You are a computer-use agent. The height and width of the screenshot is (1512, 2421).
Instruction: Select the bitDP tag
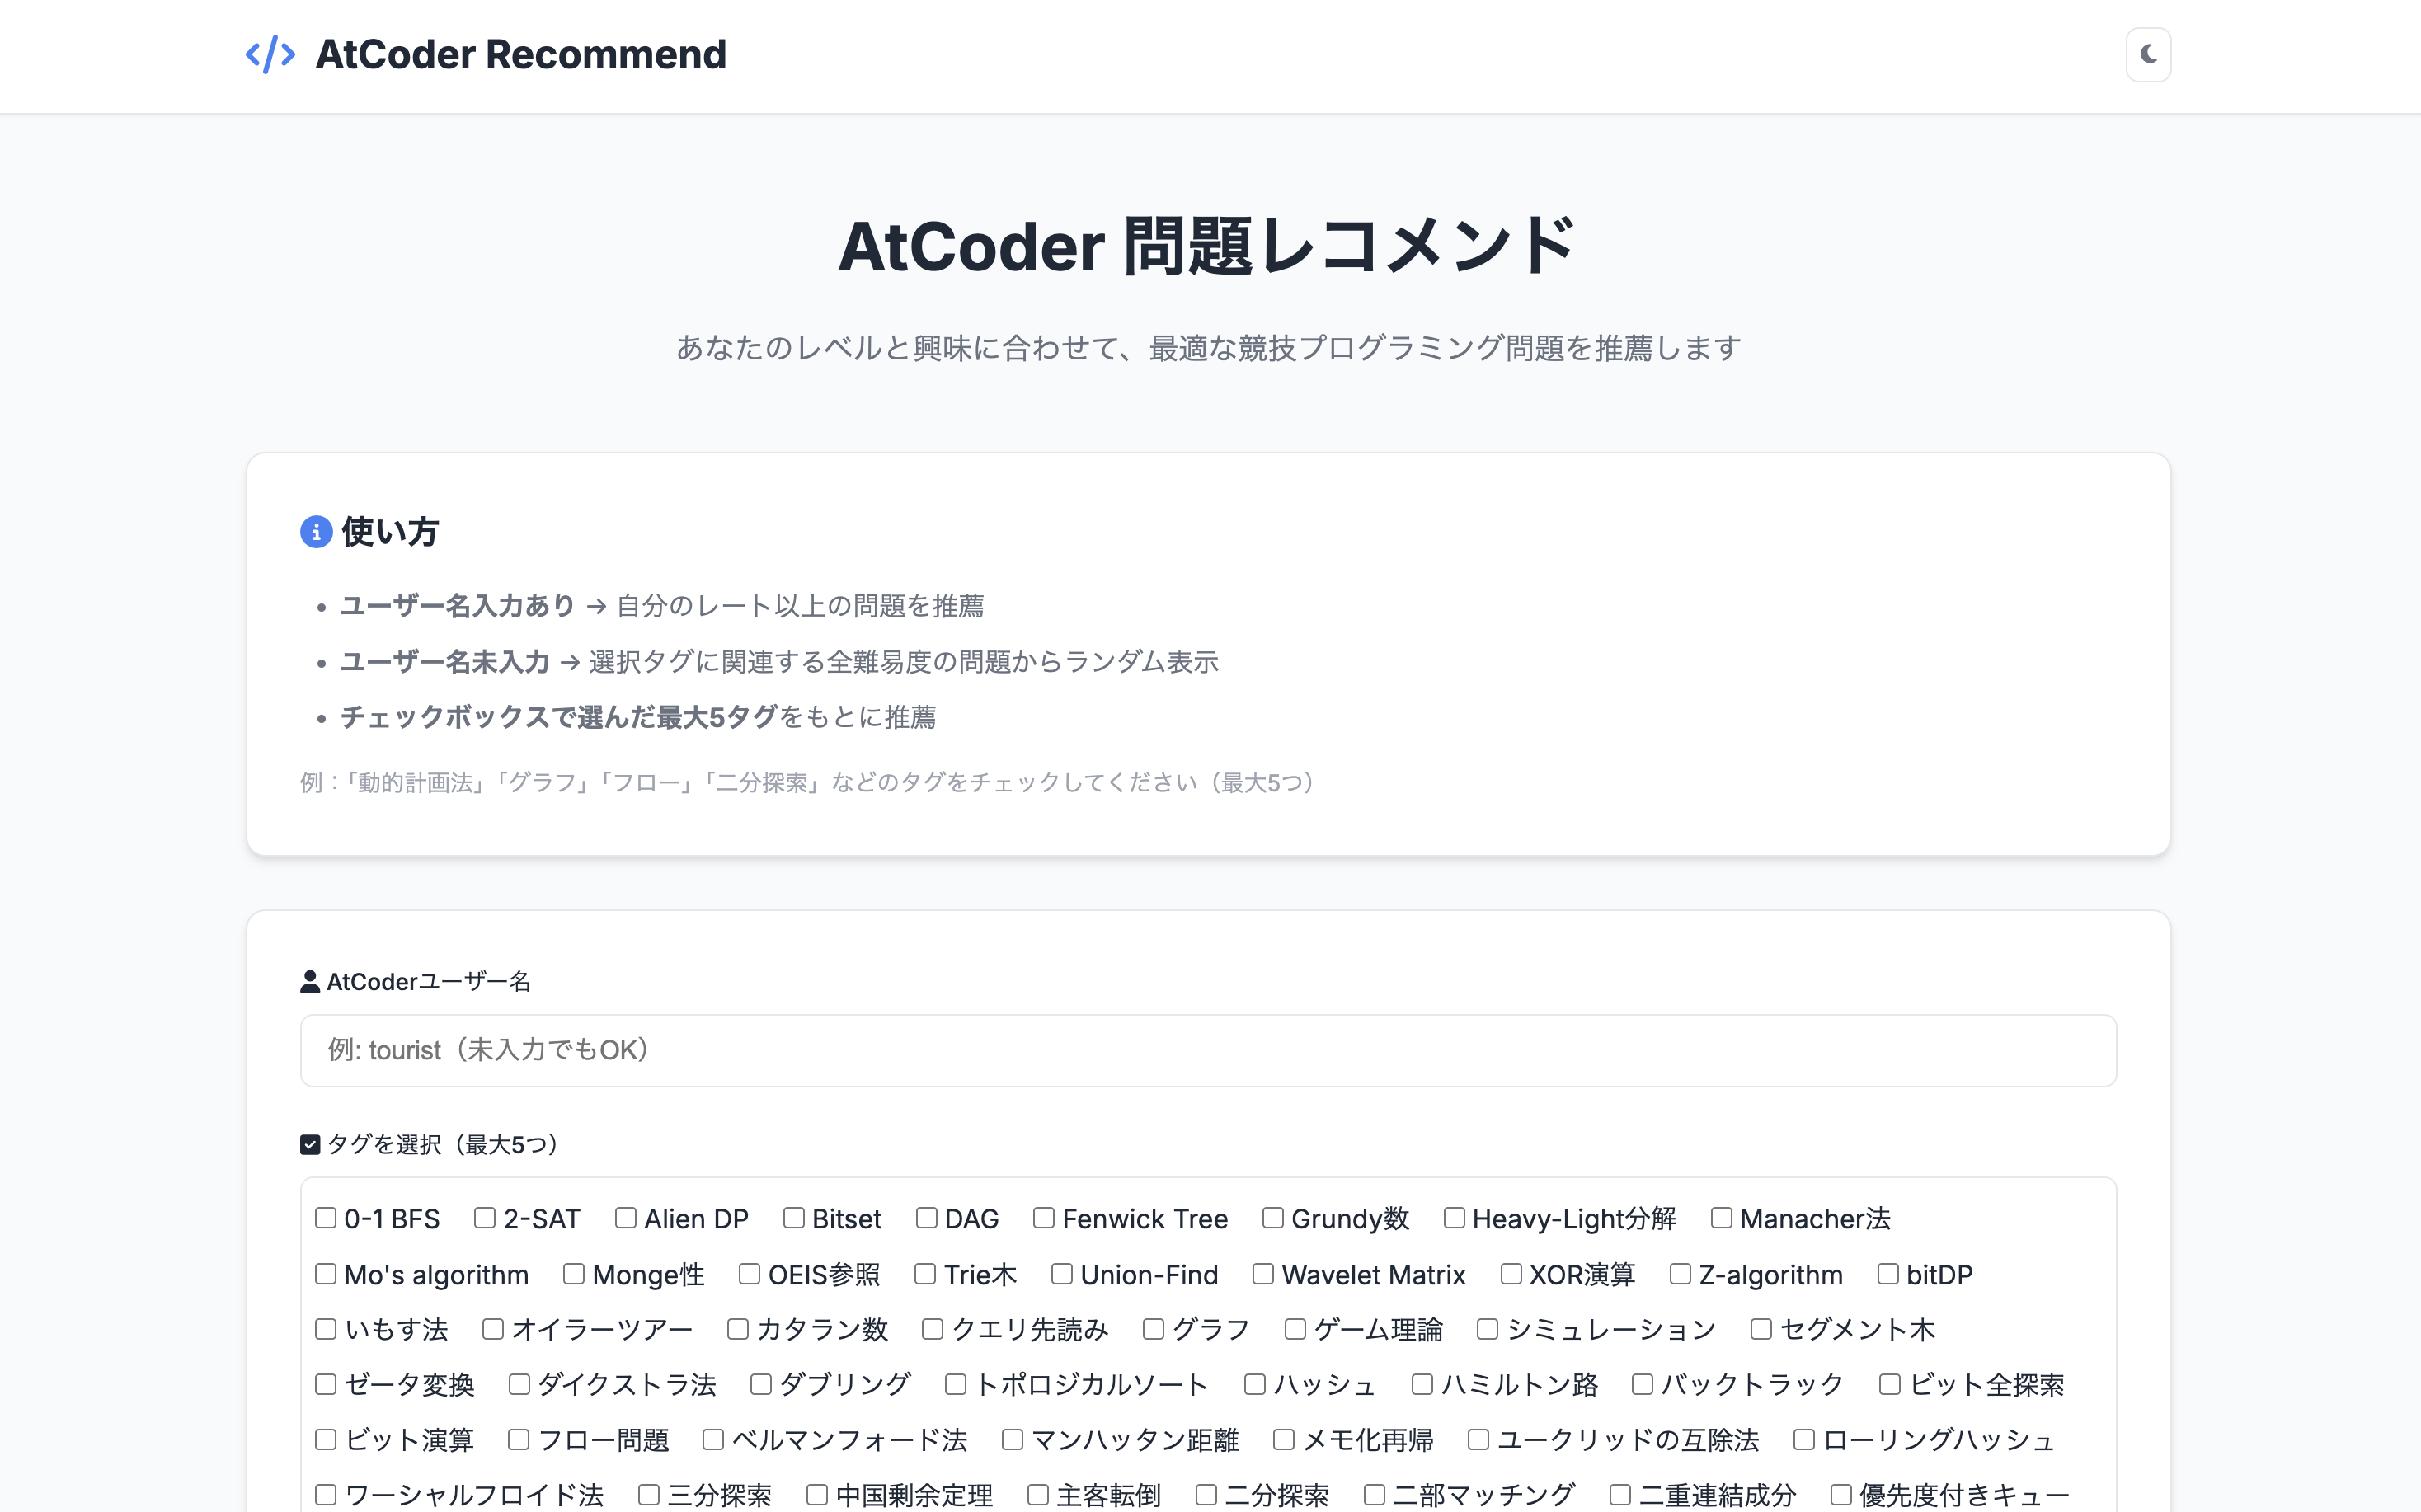point(1888,1274)
